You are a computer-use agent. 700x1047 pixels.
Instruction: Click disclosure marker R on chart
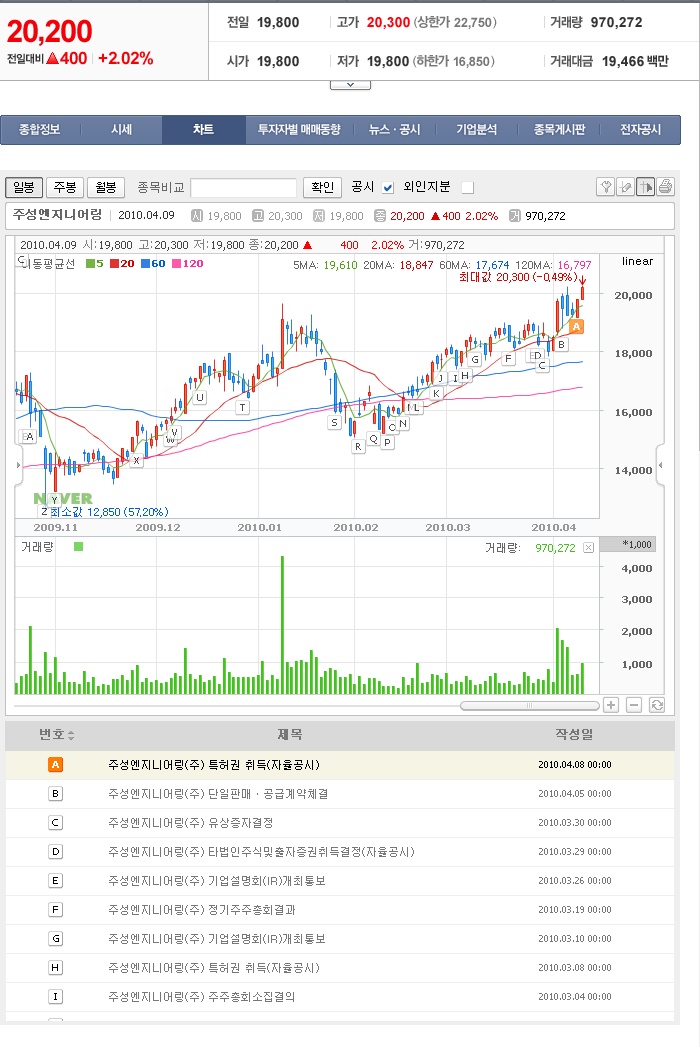358,446
